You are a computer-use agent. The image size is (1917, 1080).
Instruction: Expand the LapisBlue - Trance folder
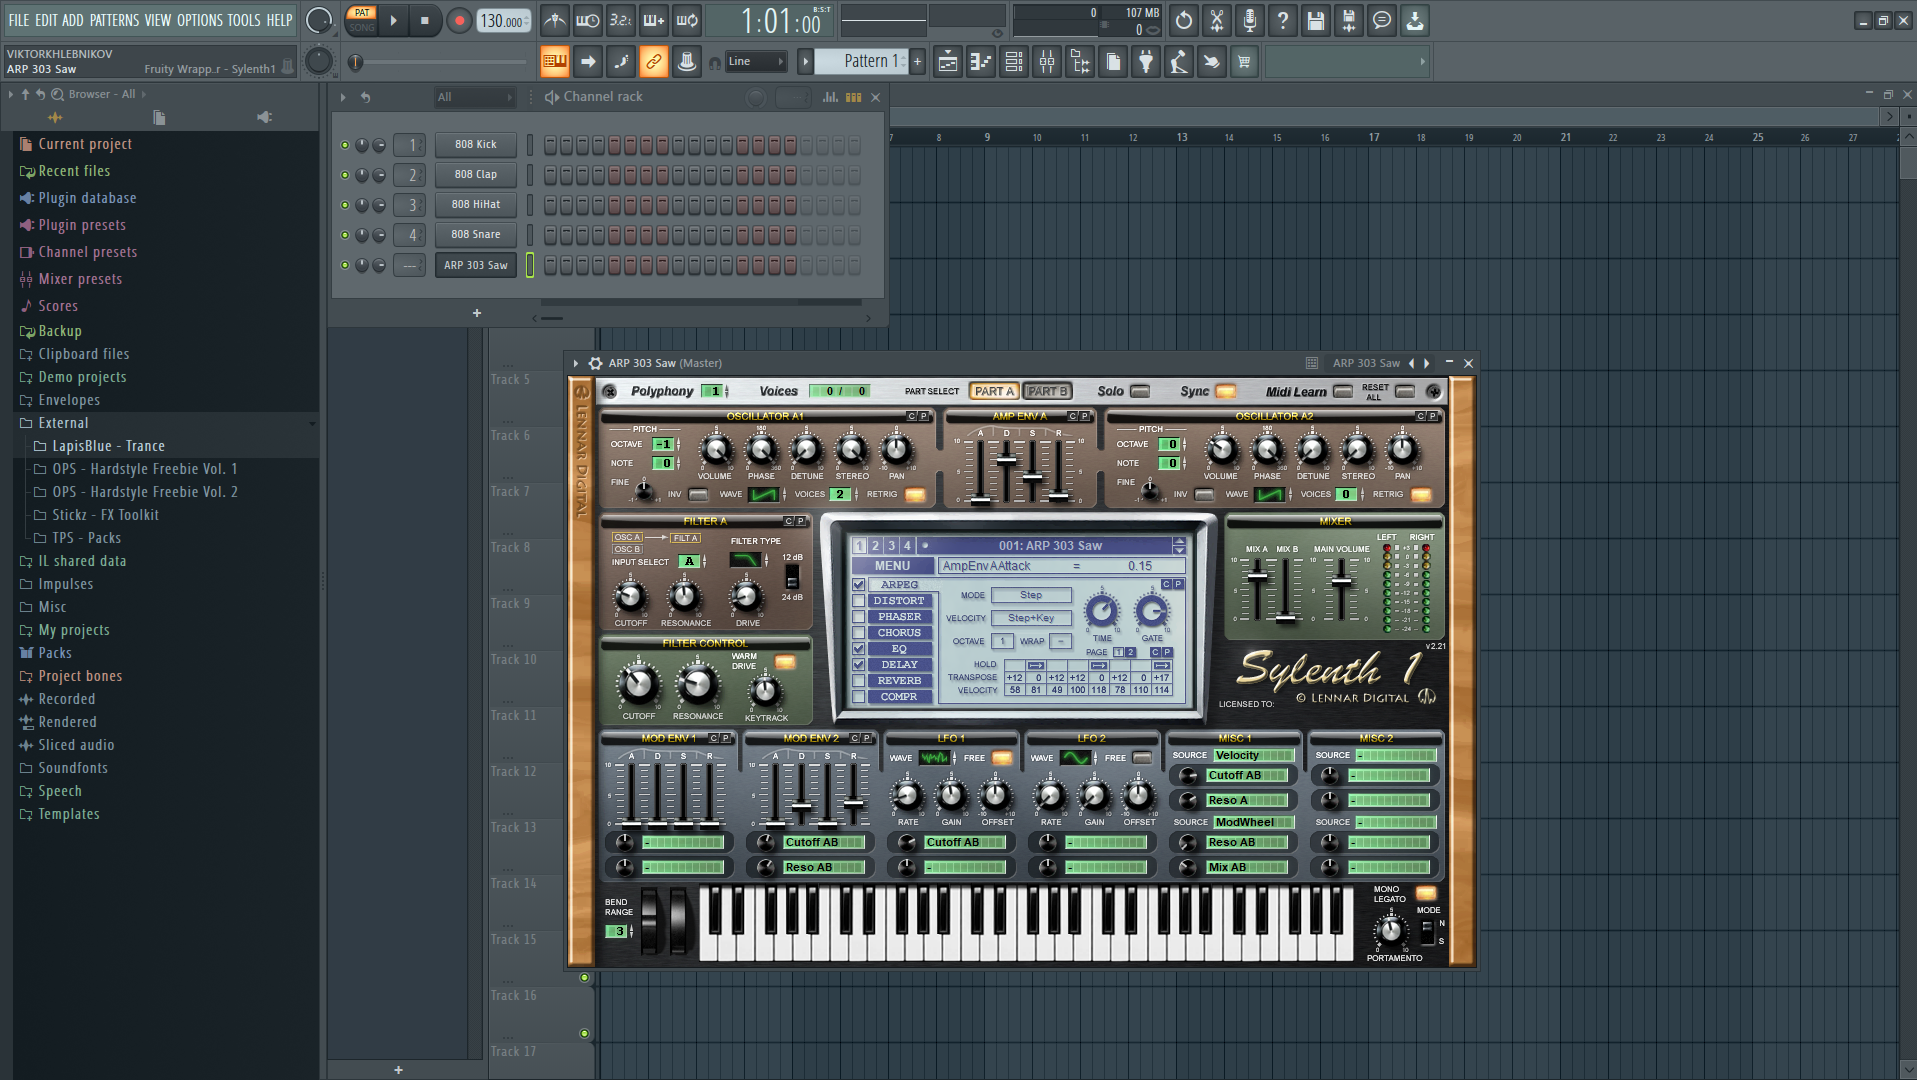pos(108,446)
